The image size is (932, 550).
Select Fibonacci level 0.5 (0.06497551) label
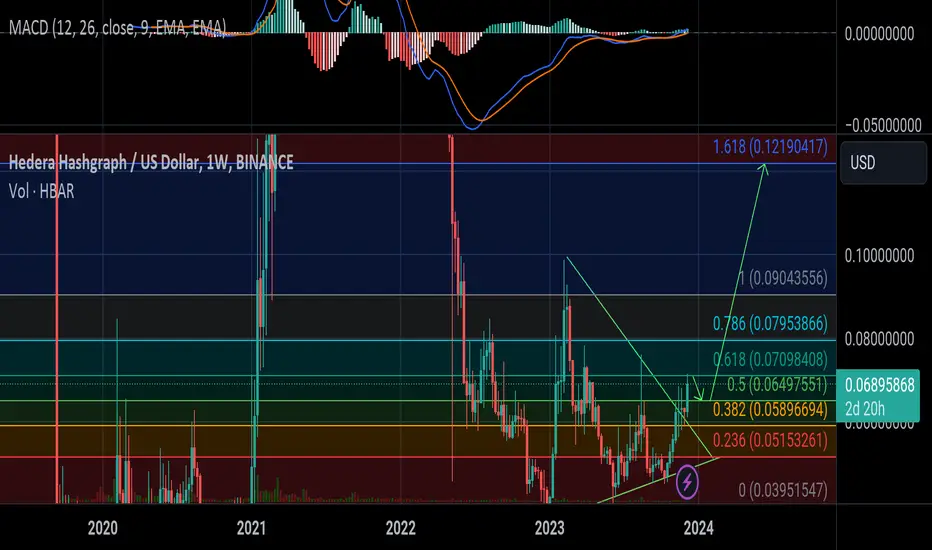(777, 385)
